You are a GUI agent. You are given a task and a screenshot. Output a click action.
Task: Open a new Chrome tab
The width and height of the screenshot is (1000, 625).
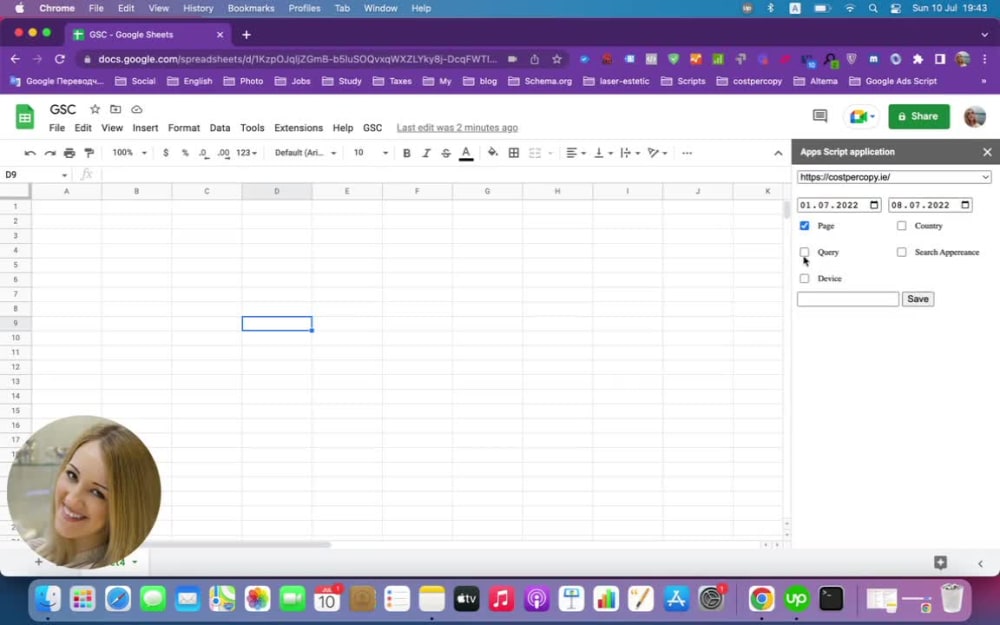coord(246,35)
